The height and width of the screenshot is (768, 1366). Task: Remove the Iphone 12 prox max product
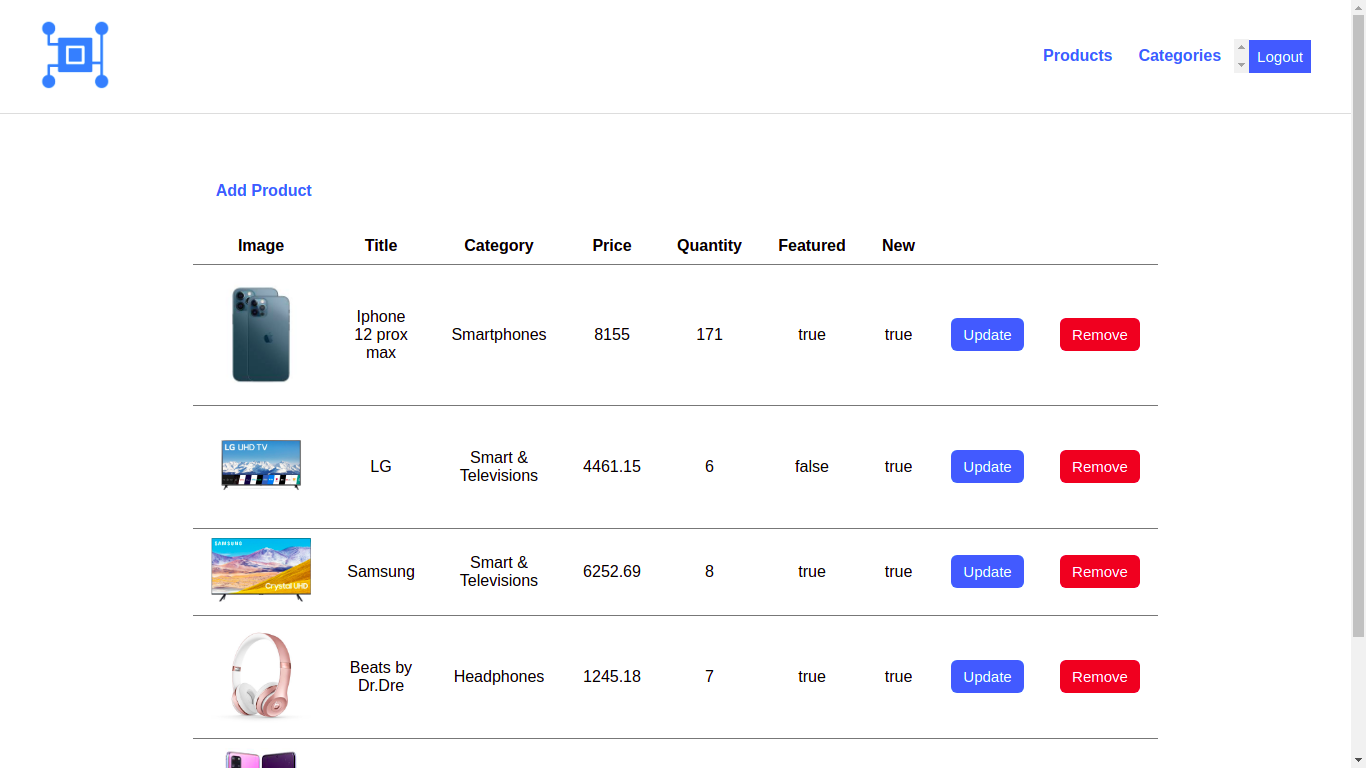tap(1100, 335)
